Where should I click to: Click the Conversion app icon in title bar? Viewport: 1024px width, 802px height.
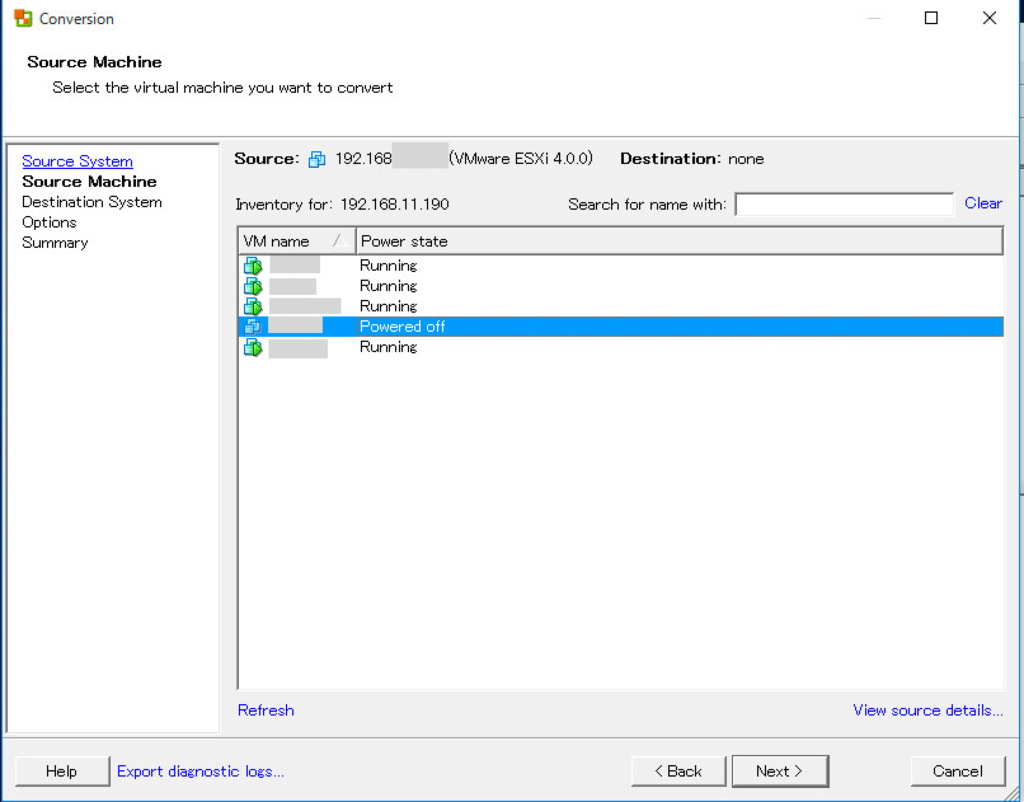coord(23,18)
